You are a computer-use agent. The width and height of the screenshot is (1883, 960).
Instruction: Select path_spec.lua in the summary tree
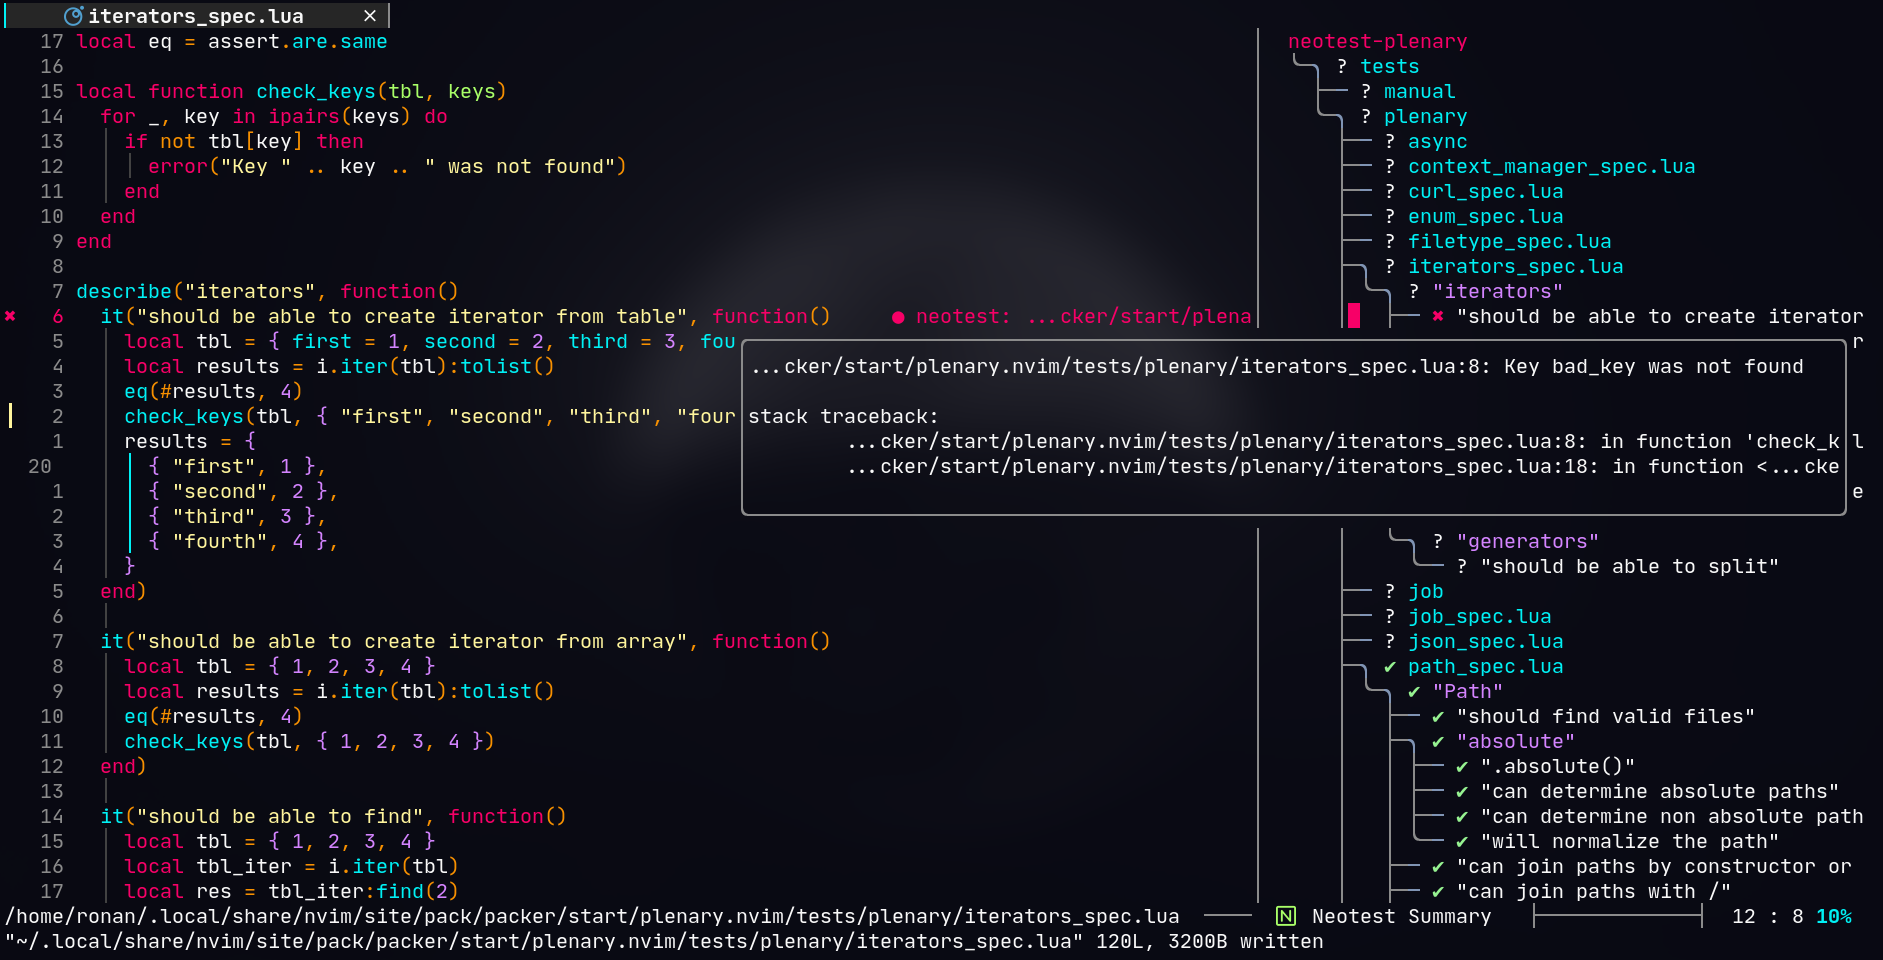[1486, 666]
